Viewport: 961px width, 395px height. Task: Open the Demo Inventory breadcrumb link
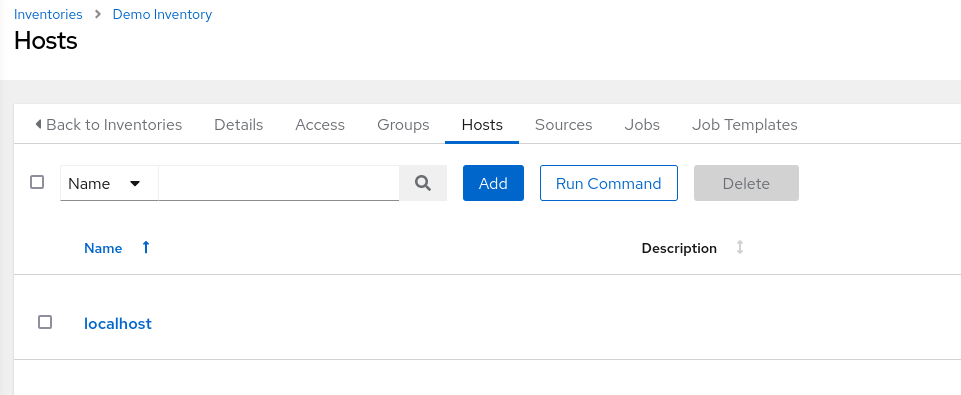(162, 14)
